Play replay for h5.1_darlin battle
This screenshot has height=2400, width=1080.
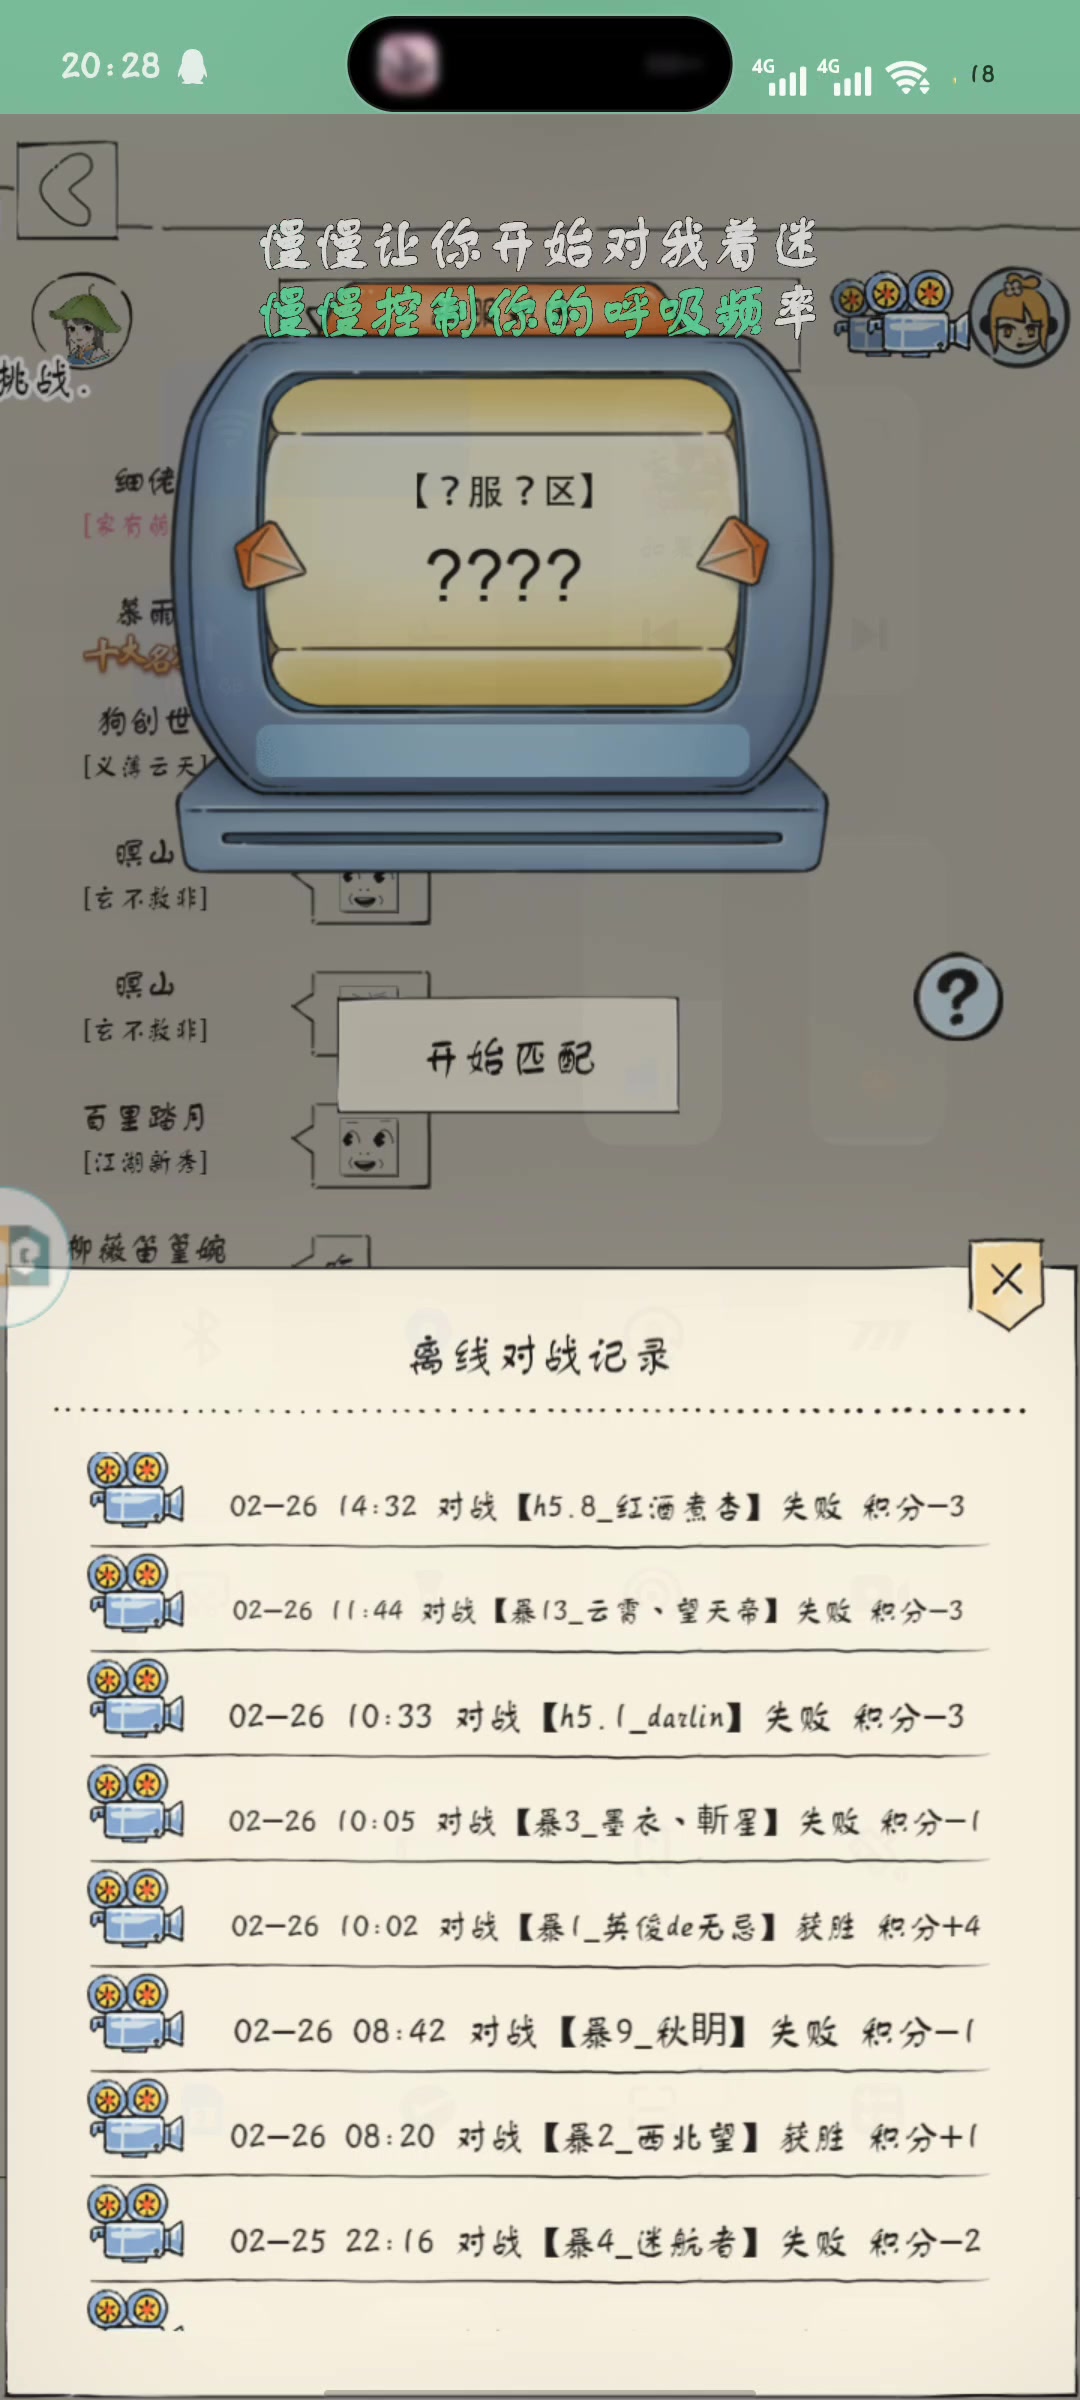click(136, 1698)
